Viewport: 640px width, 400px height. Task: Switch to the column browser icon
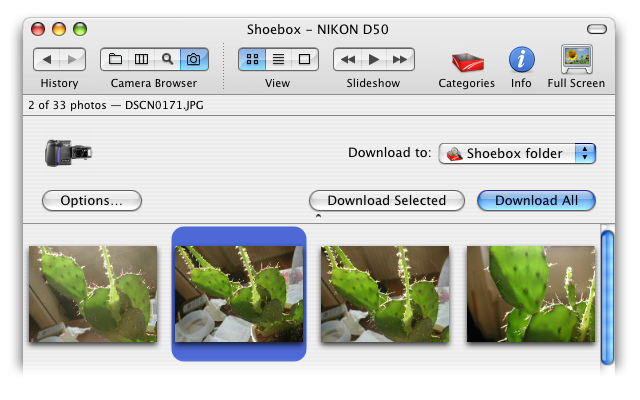[x=141, y=60]
